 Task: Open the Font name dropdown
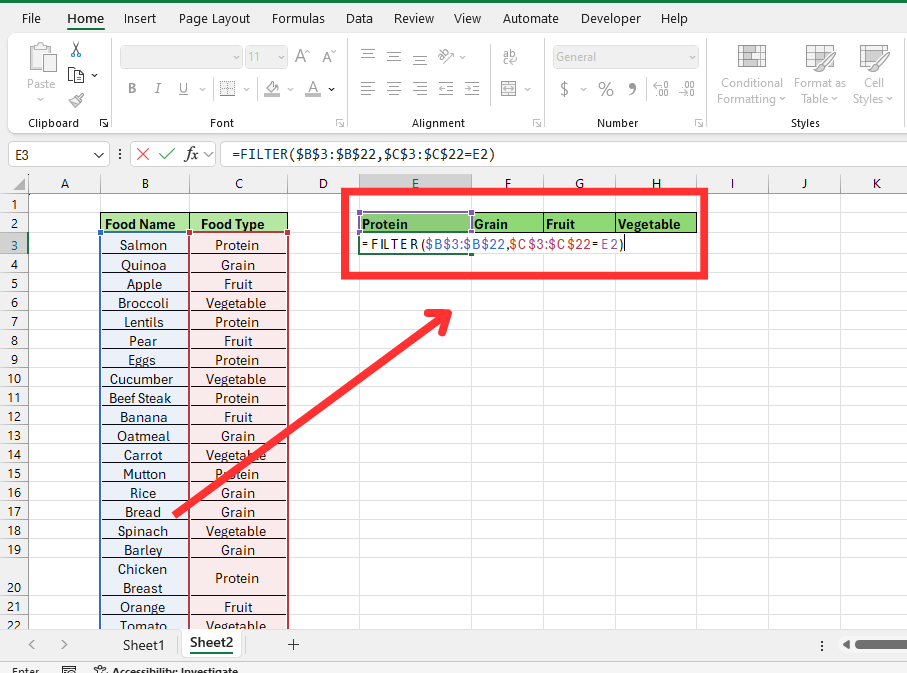(x=236, y=57)
